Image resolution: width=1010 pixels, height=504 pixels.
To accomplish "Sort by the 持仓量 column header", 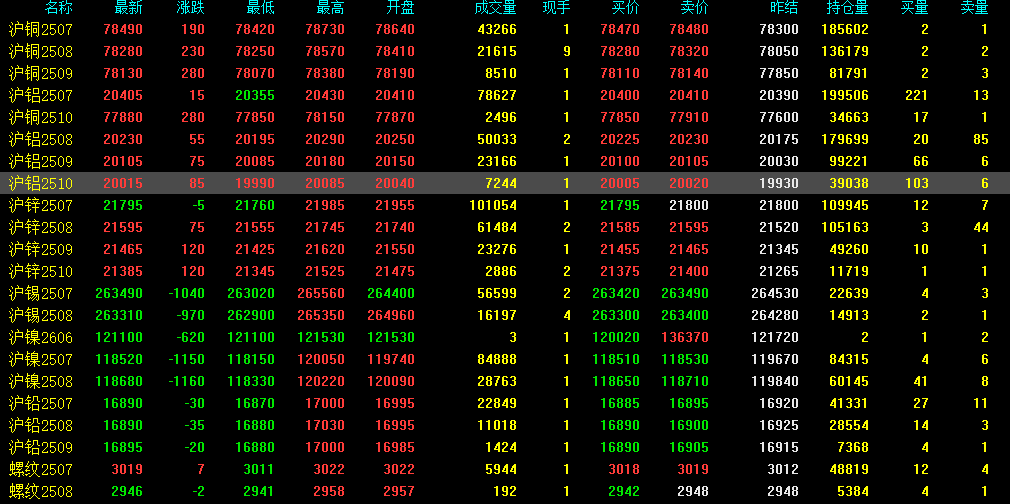I will coord(848,8).
